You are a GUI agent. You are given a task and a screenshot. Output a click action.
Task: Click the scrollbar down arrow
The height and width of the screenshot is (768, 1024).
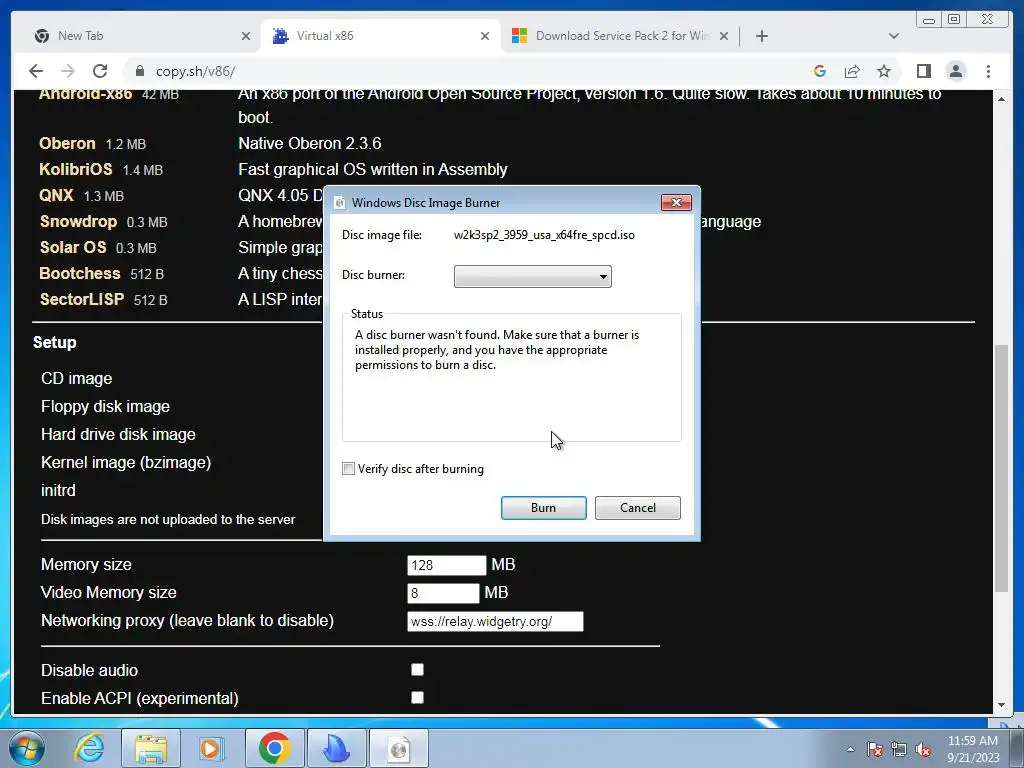(x=1001, y=705)
